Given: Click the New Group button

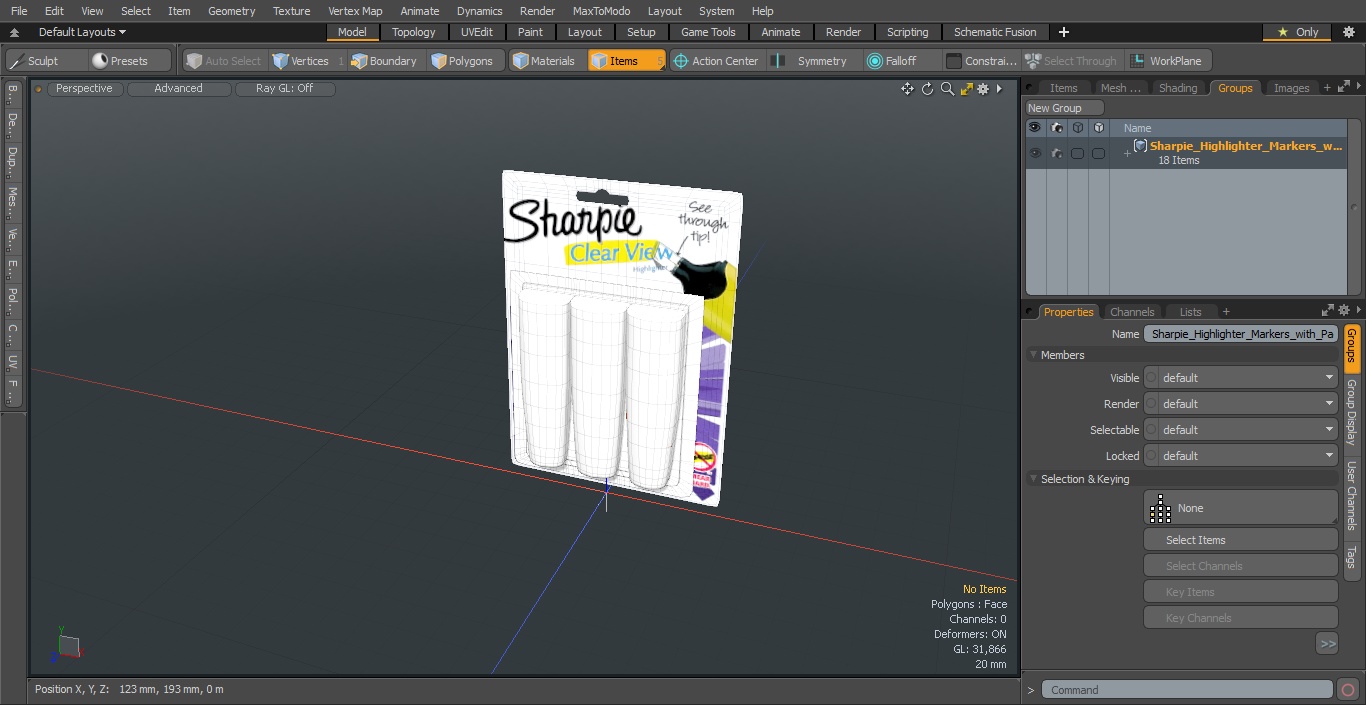Looking at the screenshot, I should (1065, 108).
